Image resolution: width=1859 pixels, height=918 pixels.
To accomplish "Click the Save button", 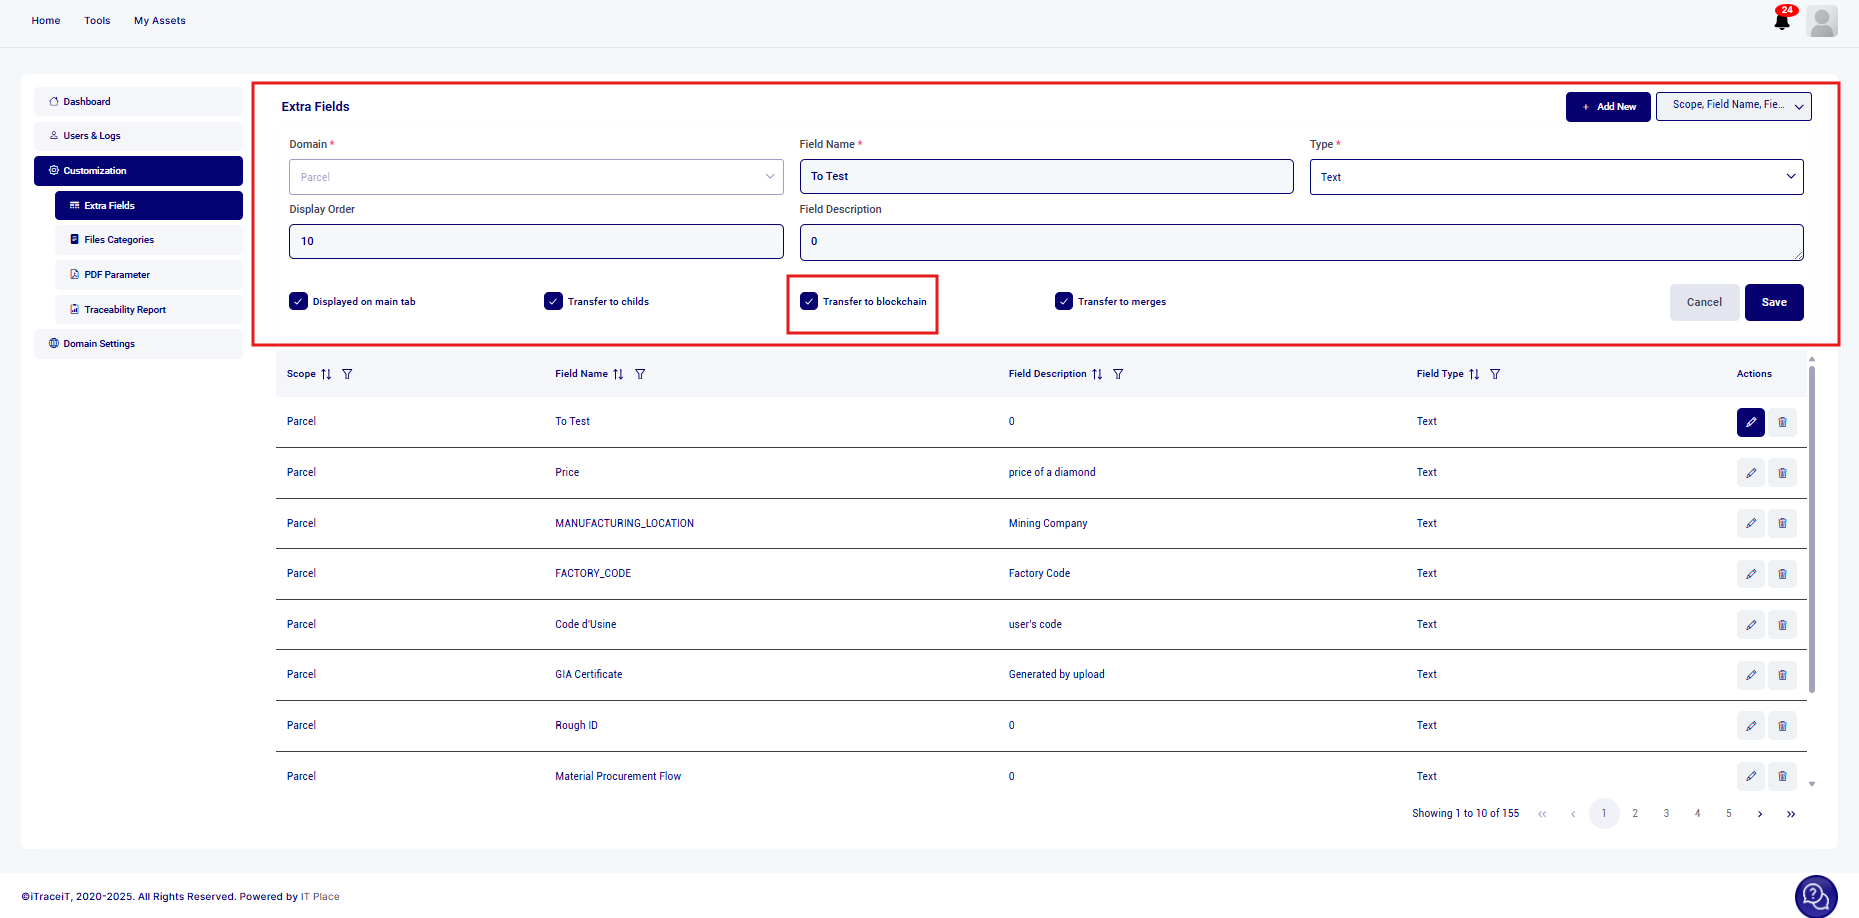I will tap(1773, 302).
